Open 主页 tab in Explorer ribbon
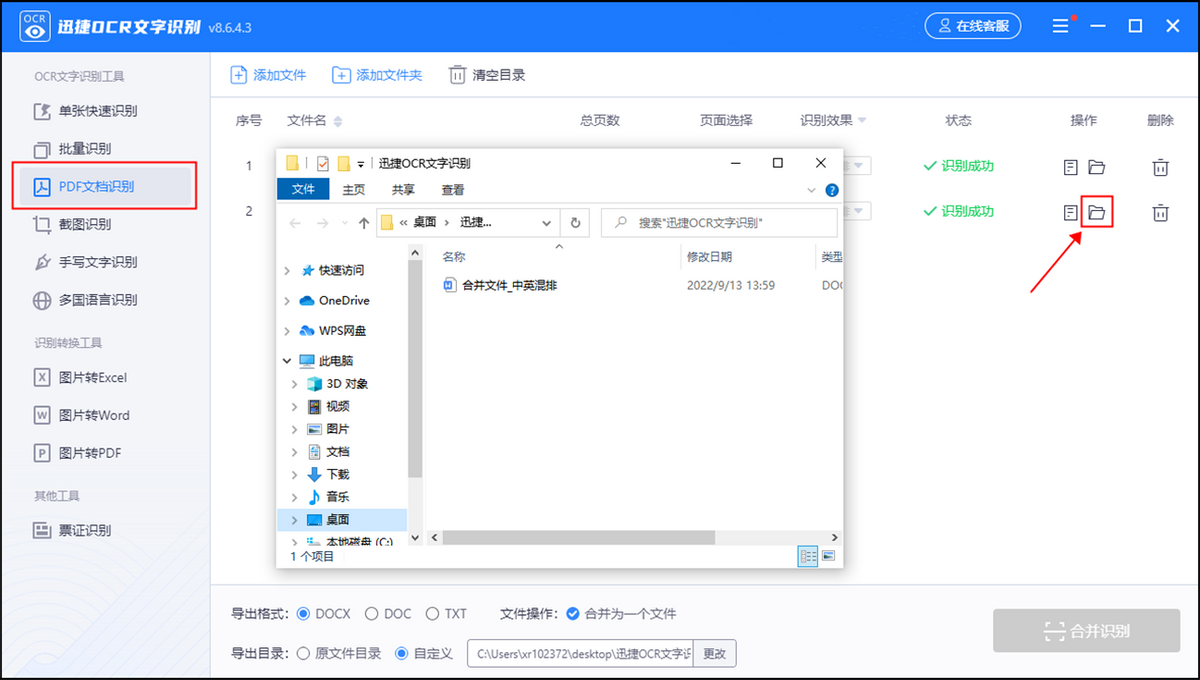1200x680 pixels. coord(354,189)
